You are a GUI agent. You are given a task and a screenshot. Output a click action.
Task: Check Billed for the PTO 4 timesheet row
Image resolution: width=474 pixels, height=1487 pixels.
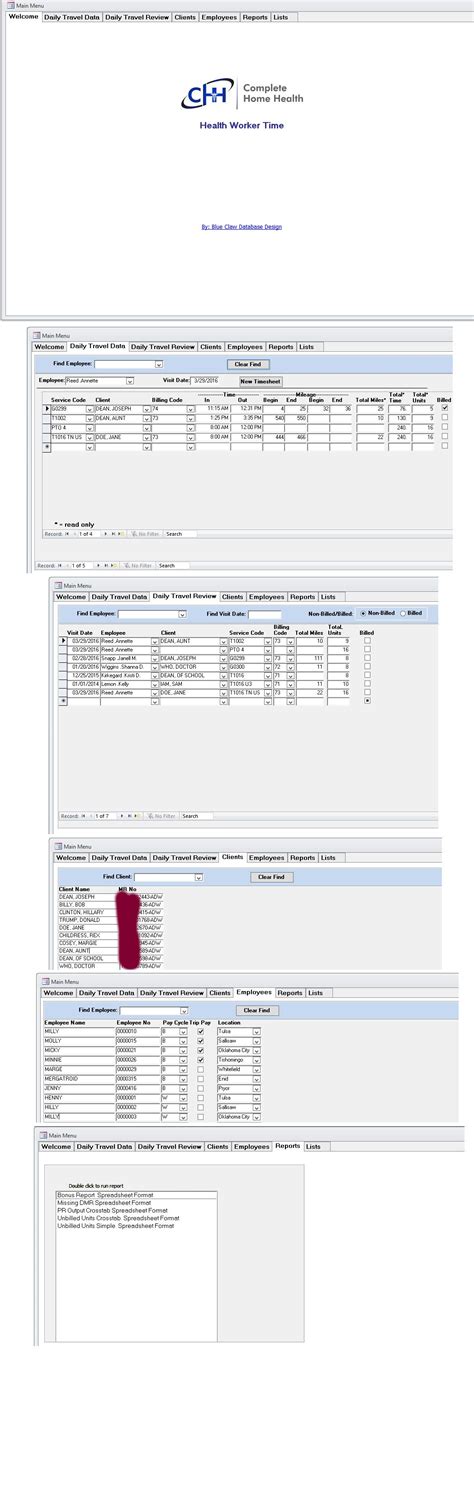click(445, 427)
